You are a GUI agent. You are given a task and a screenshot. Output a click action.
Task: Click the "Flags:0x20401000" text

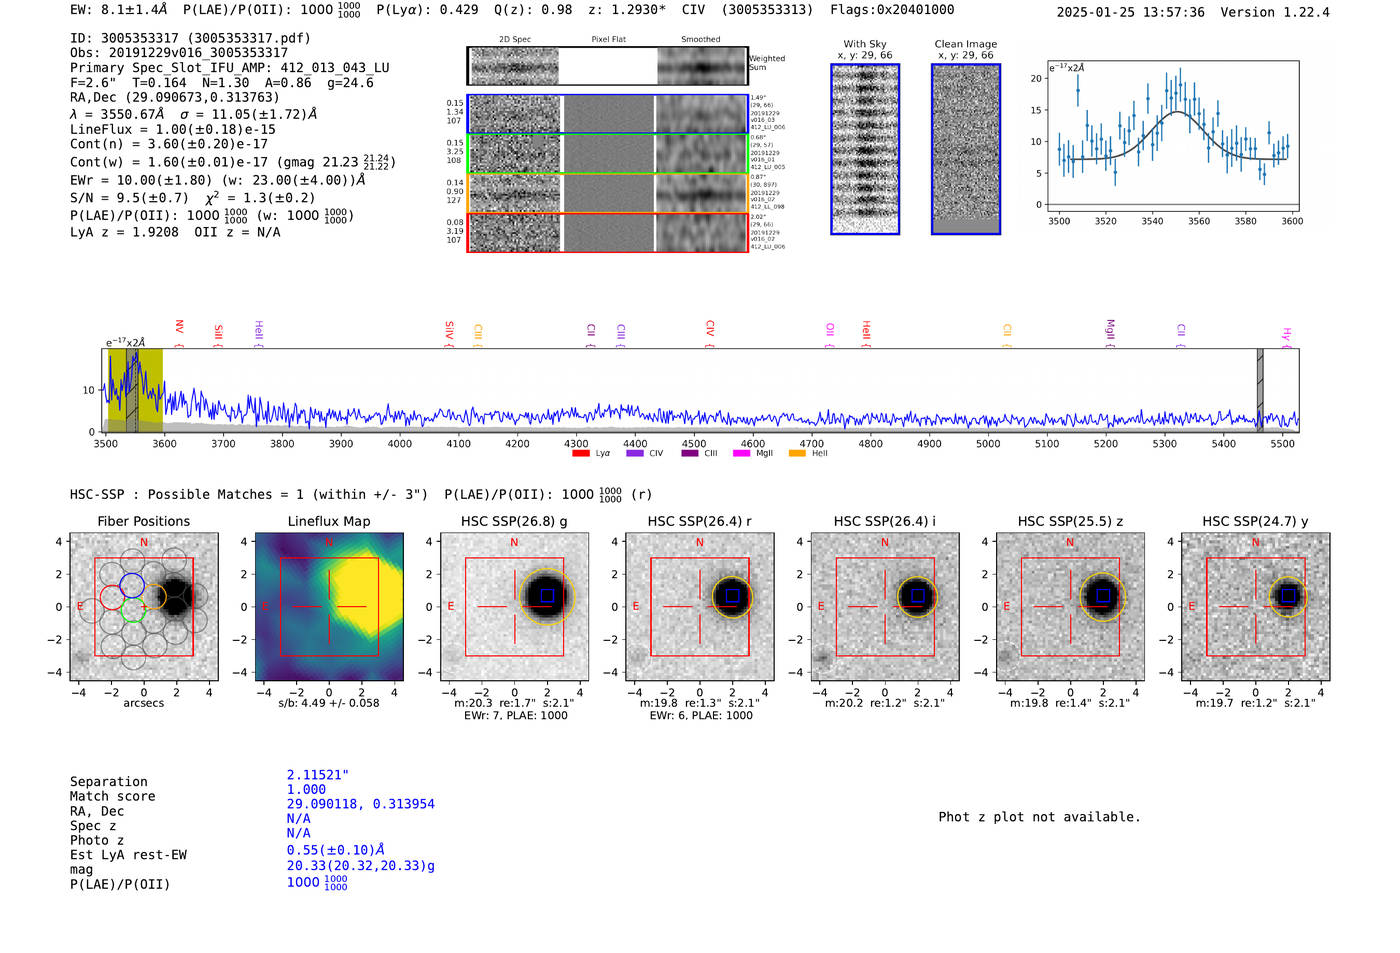(x=892, y=10)
